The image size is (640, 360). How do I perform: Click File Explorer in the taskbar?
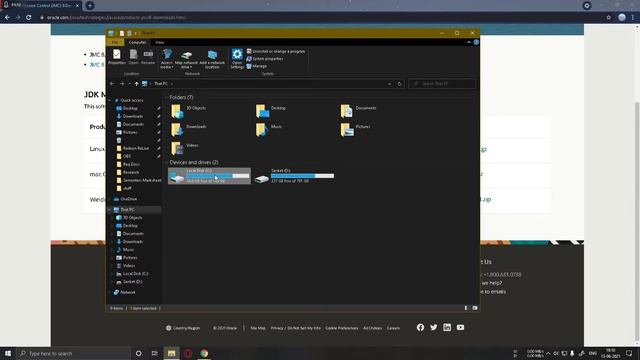click(x=171, y=353)
